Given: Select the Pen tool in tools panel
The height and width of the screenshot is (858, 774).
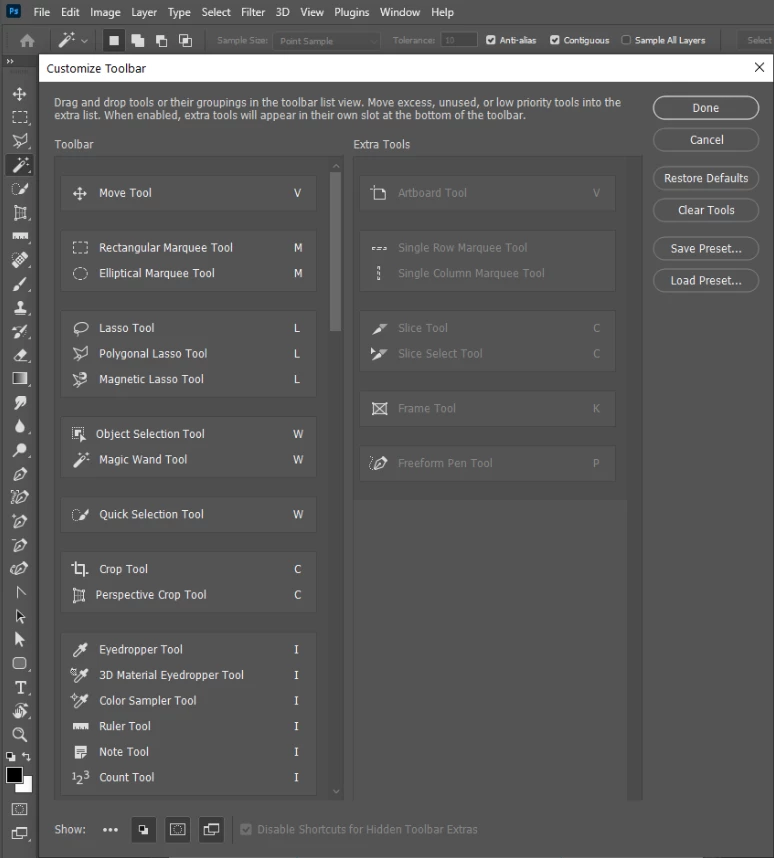Looking at the screenshot, I should click(x=20, y=474).
